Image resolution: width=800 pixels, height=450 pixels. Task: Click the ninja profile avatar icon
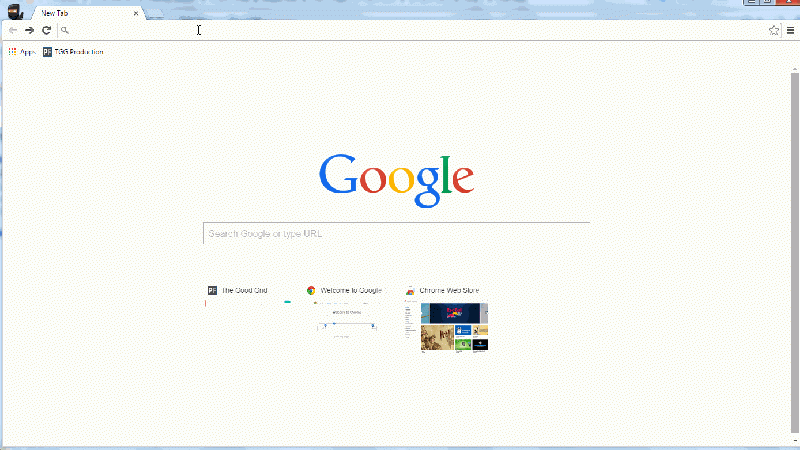(15, 11)
